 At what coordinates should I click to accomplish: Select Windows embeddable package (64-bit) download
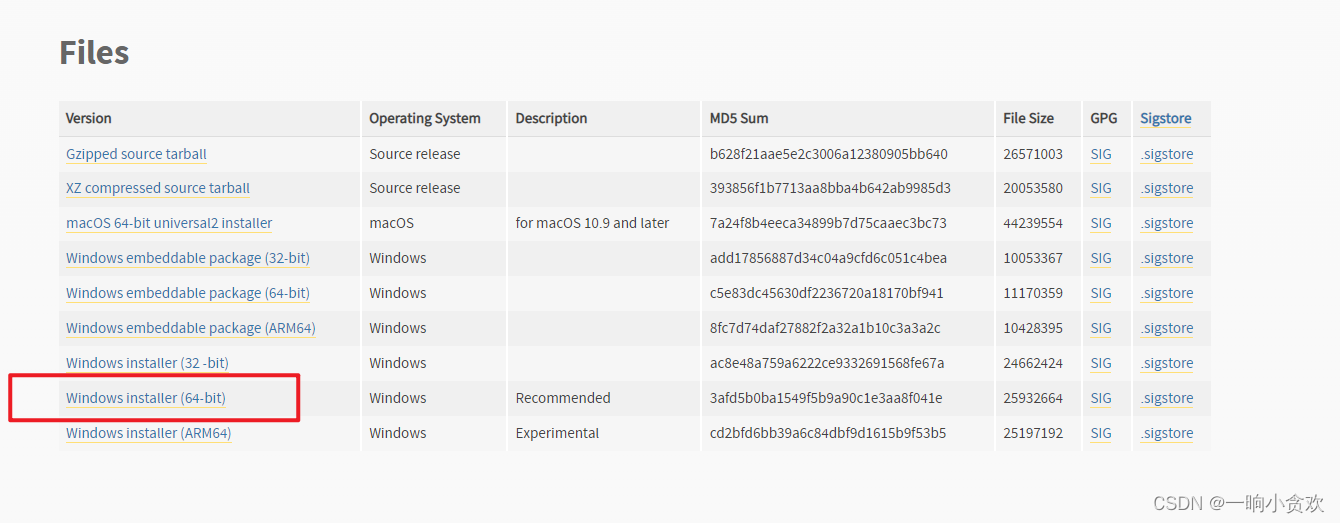[x=188, y=293]
